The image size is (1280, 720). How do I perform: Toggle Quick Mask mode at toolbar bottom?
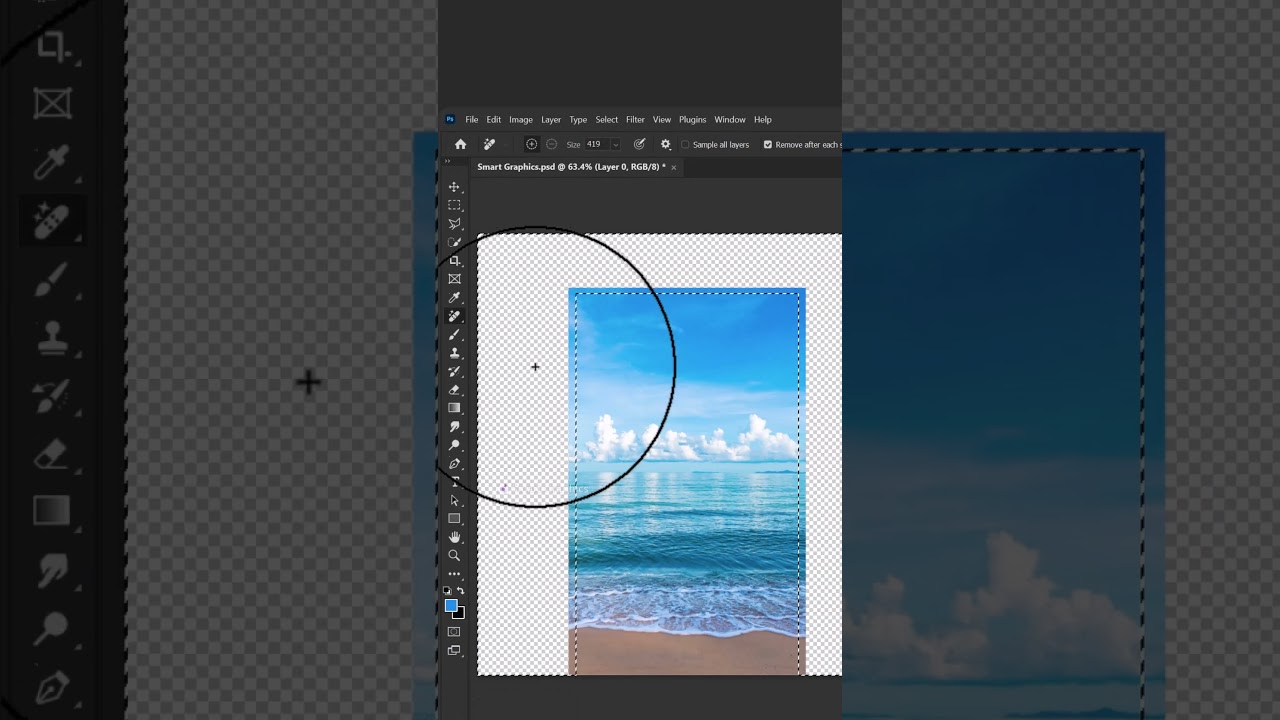click(x=455, y=629)
